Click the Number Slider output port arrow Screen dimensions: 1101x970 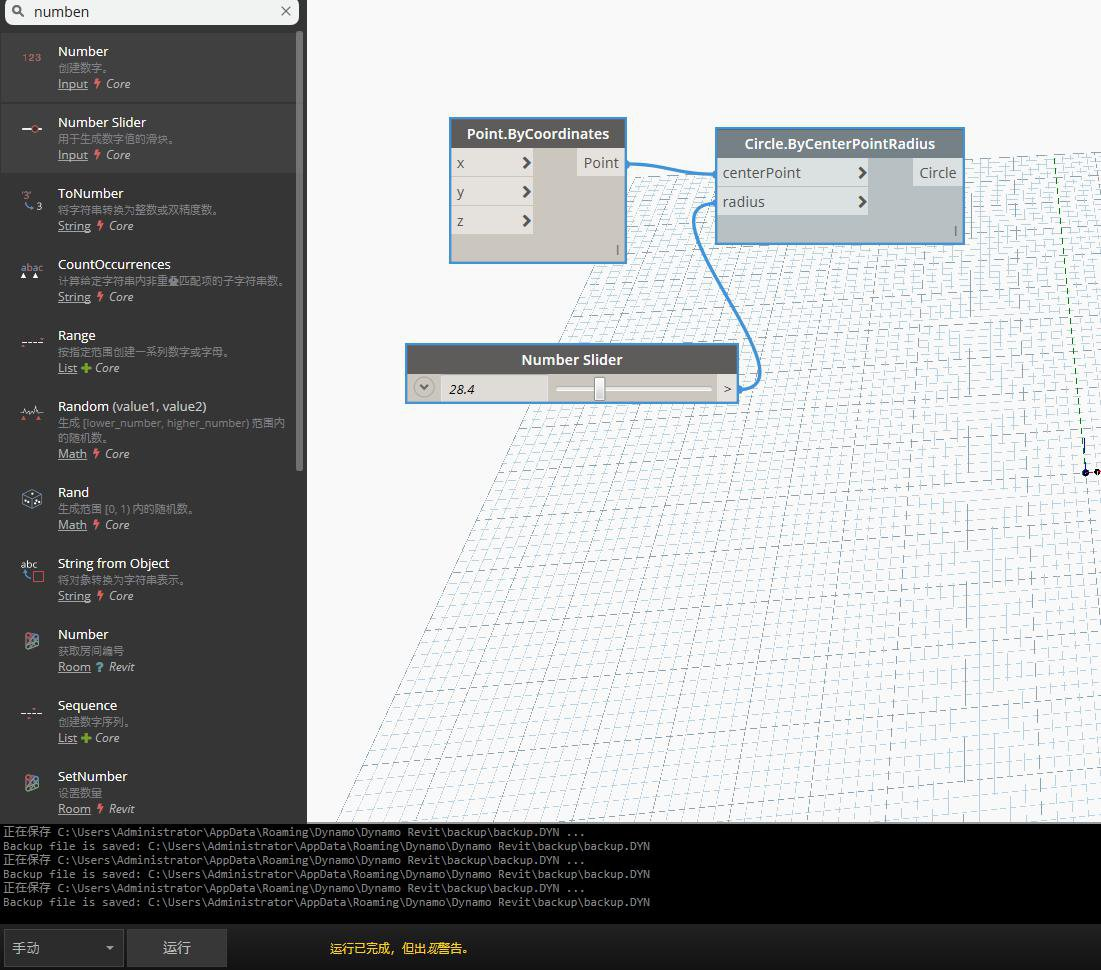727,388
